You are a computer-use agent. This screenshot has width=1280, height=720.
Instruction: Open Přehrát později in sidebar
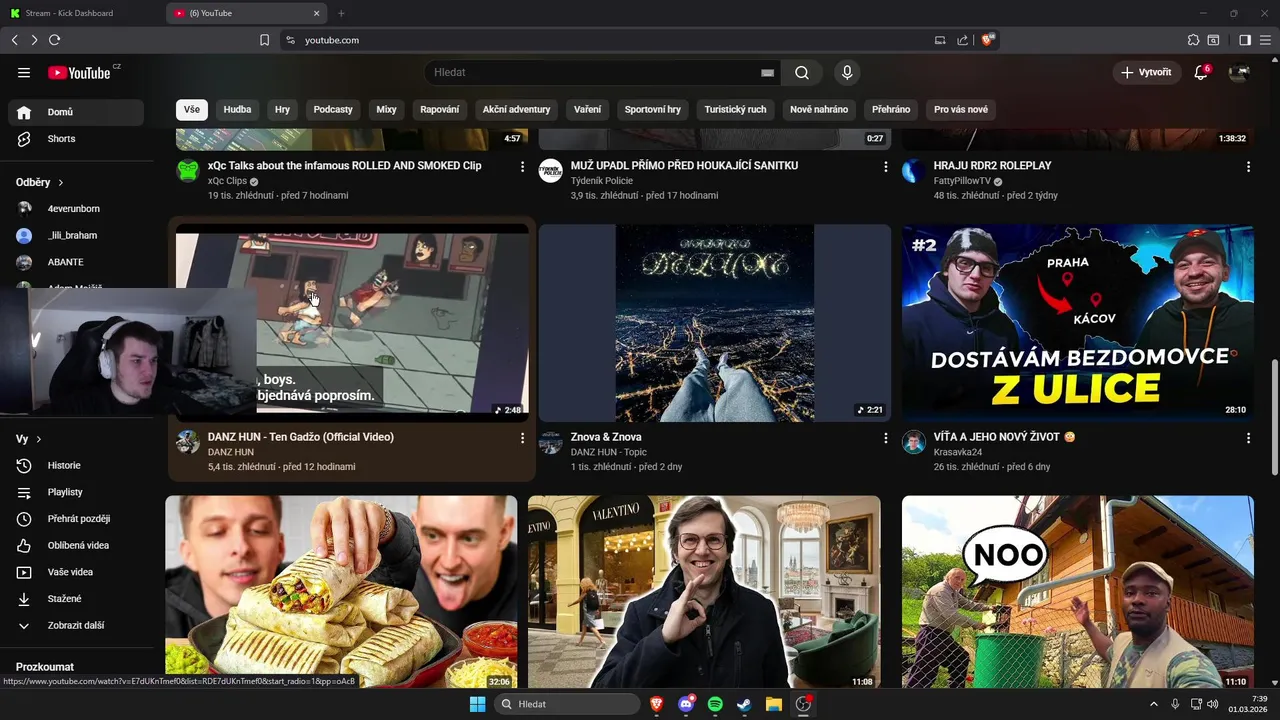[x=76, y=519]
